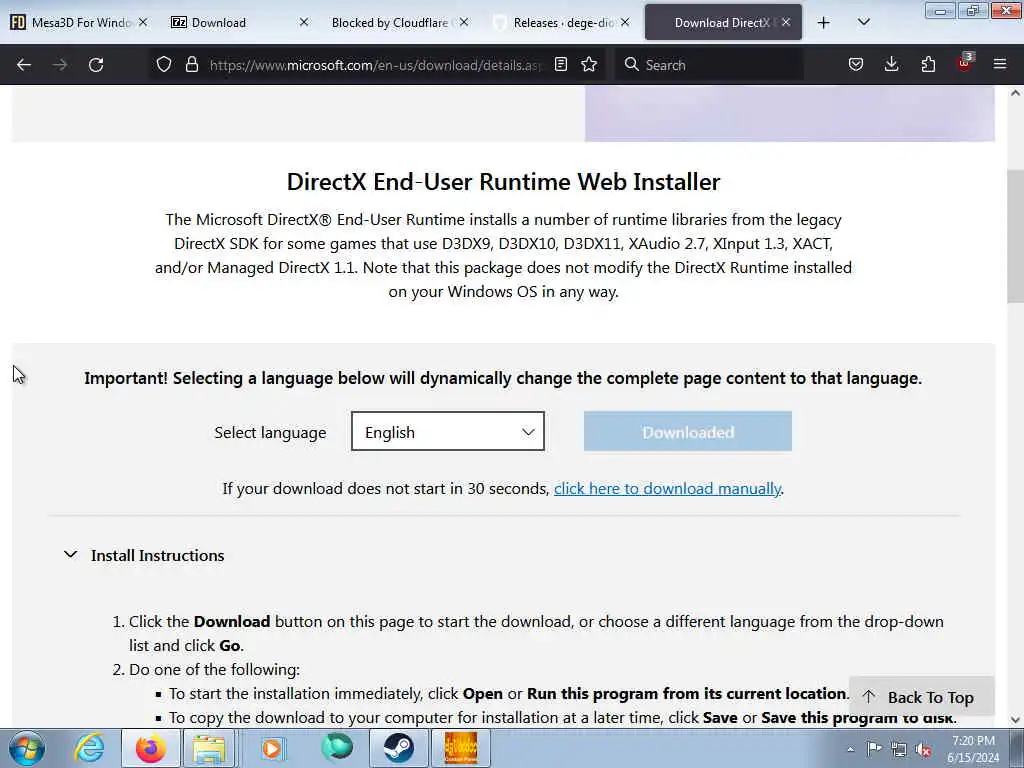Open a new tab with plus
This screenshot has width=1024, height=768.
[824, 23]
